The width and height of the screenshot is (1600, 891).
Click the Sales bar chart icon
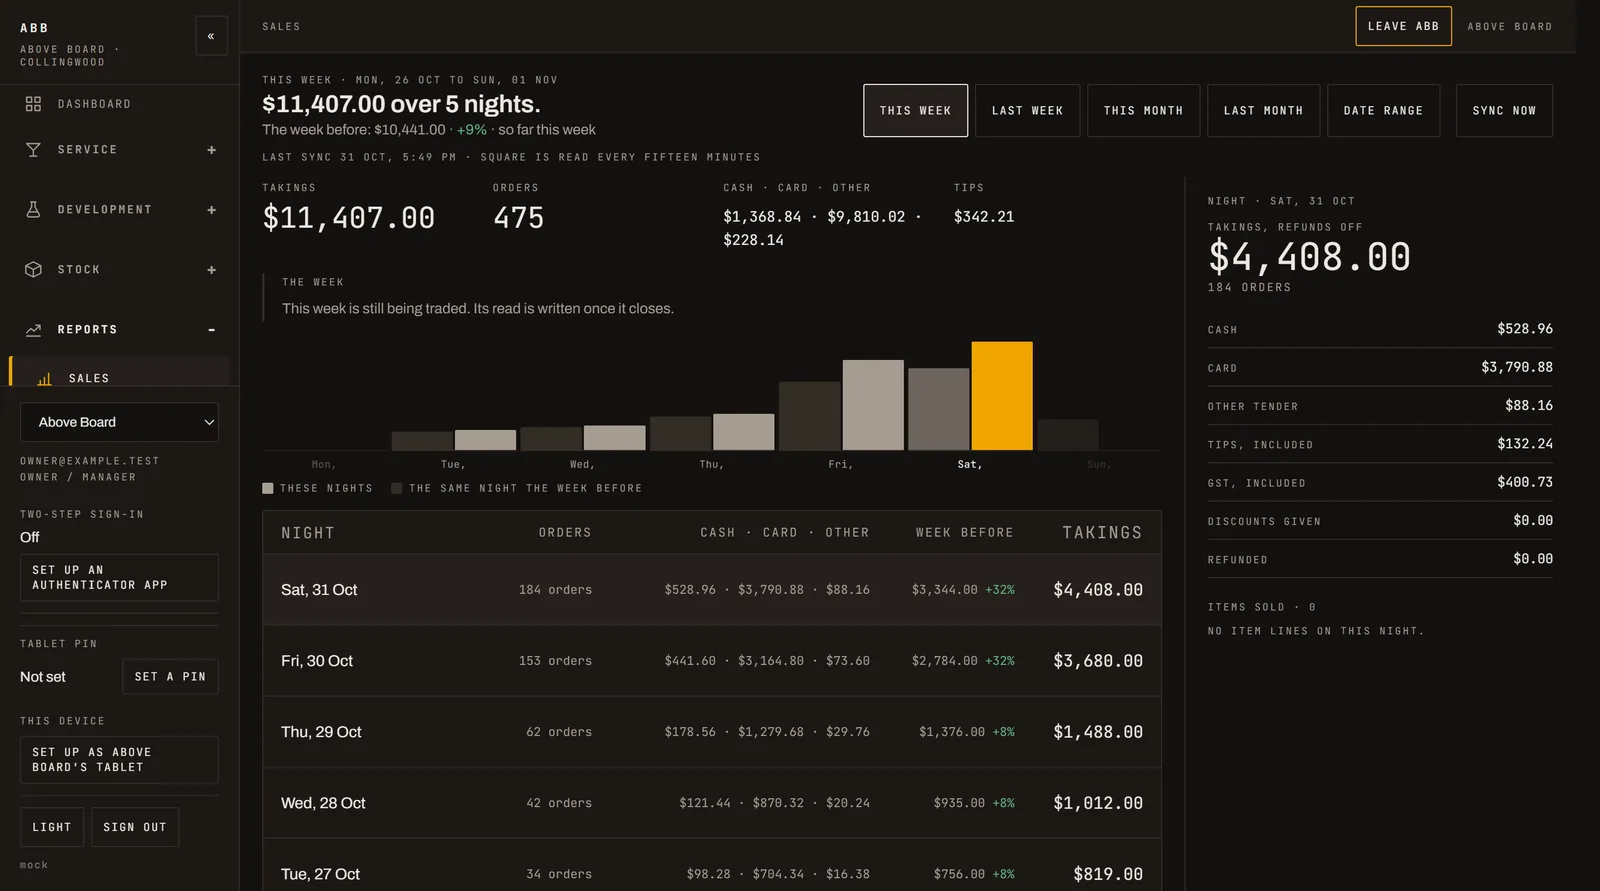point(44,379)
